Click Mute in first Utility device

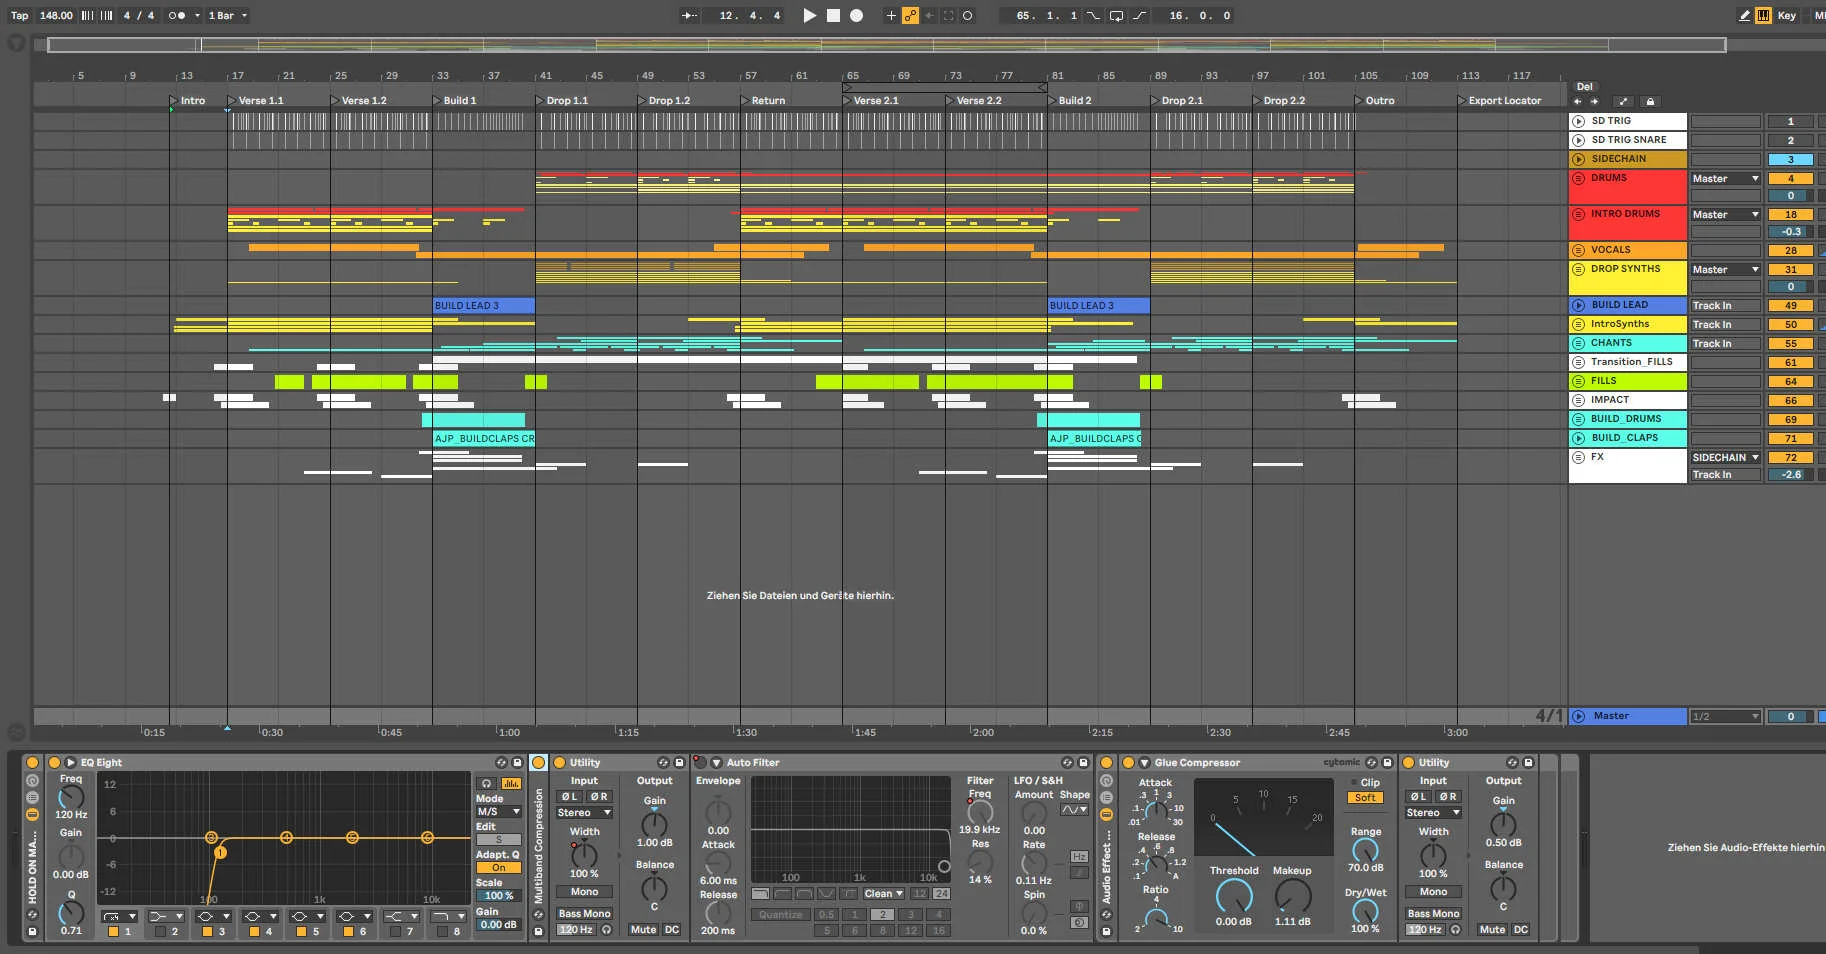pos(643,930)
